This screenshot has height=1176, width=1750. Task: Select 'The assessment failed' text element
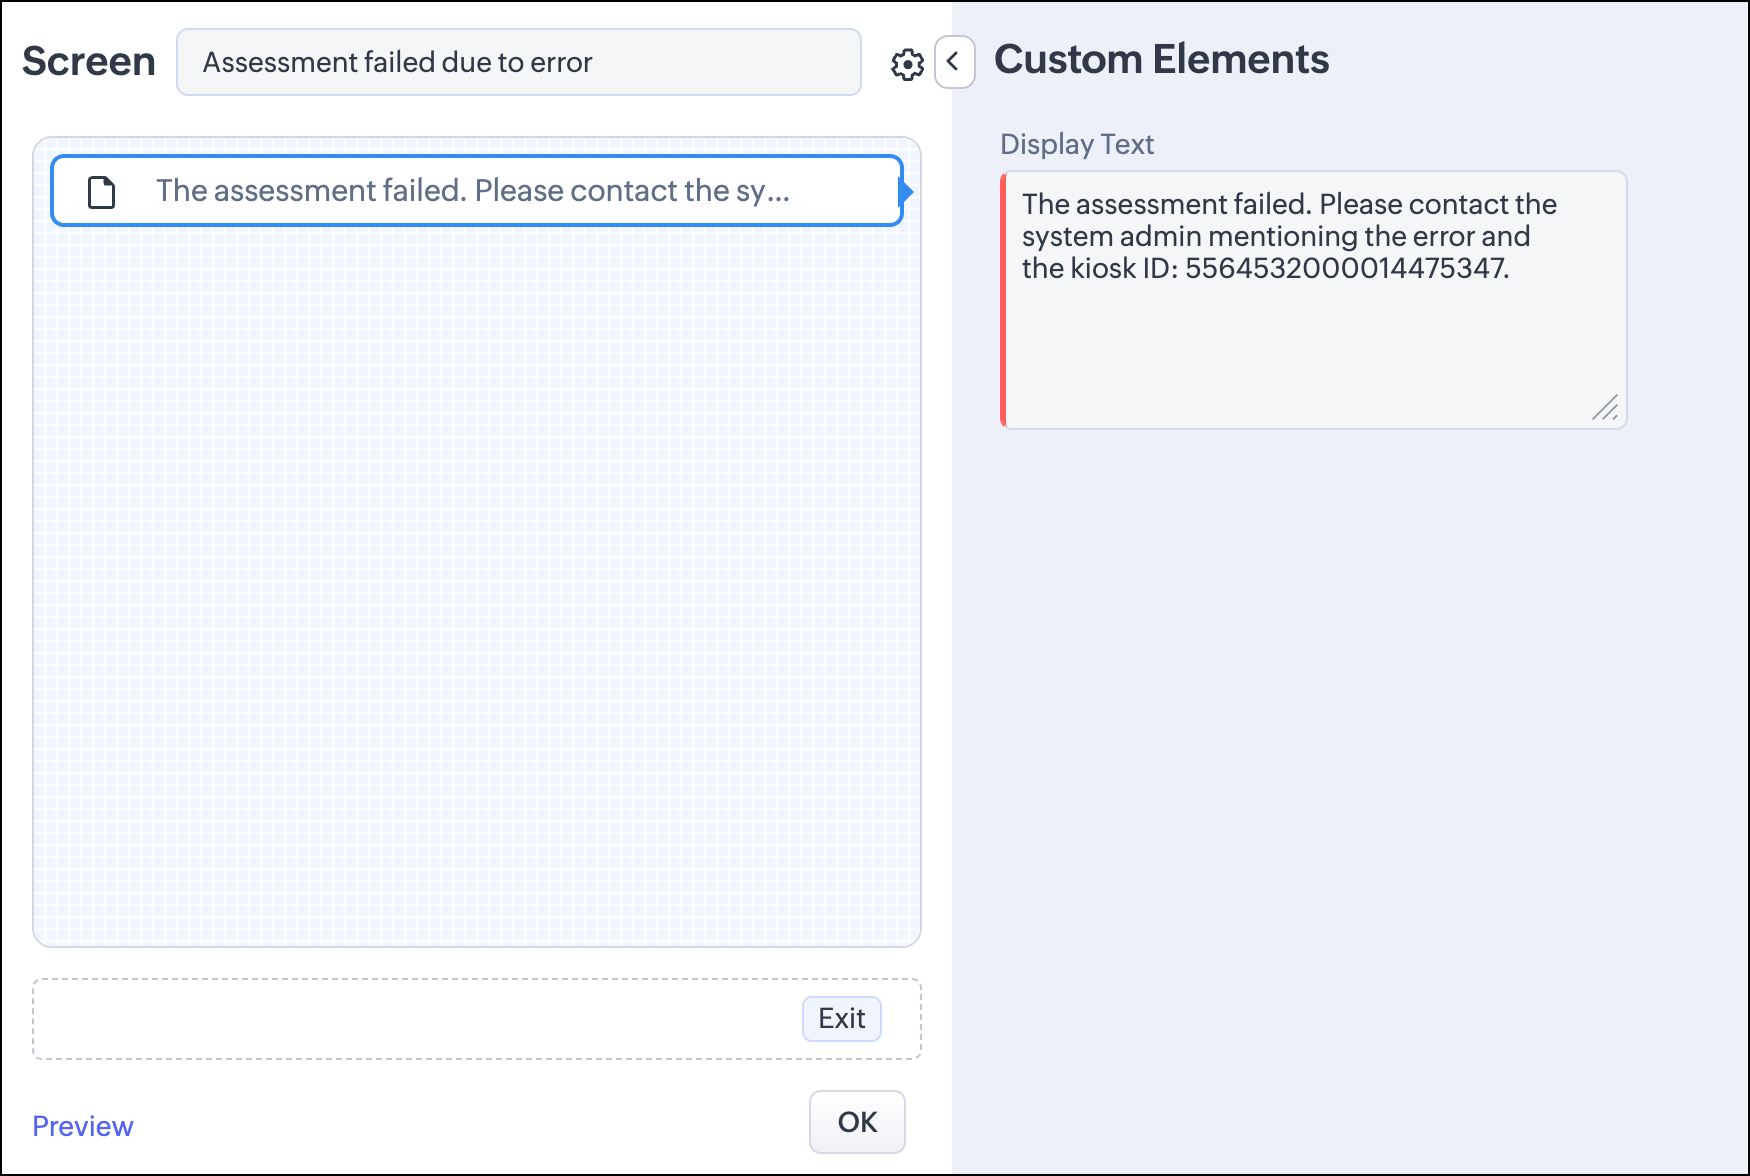pos(477,191)
